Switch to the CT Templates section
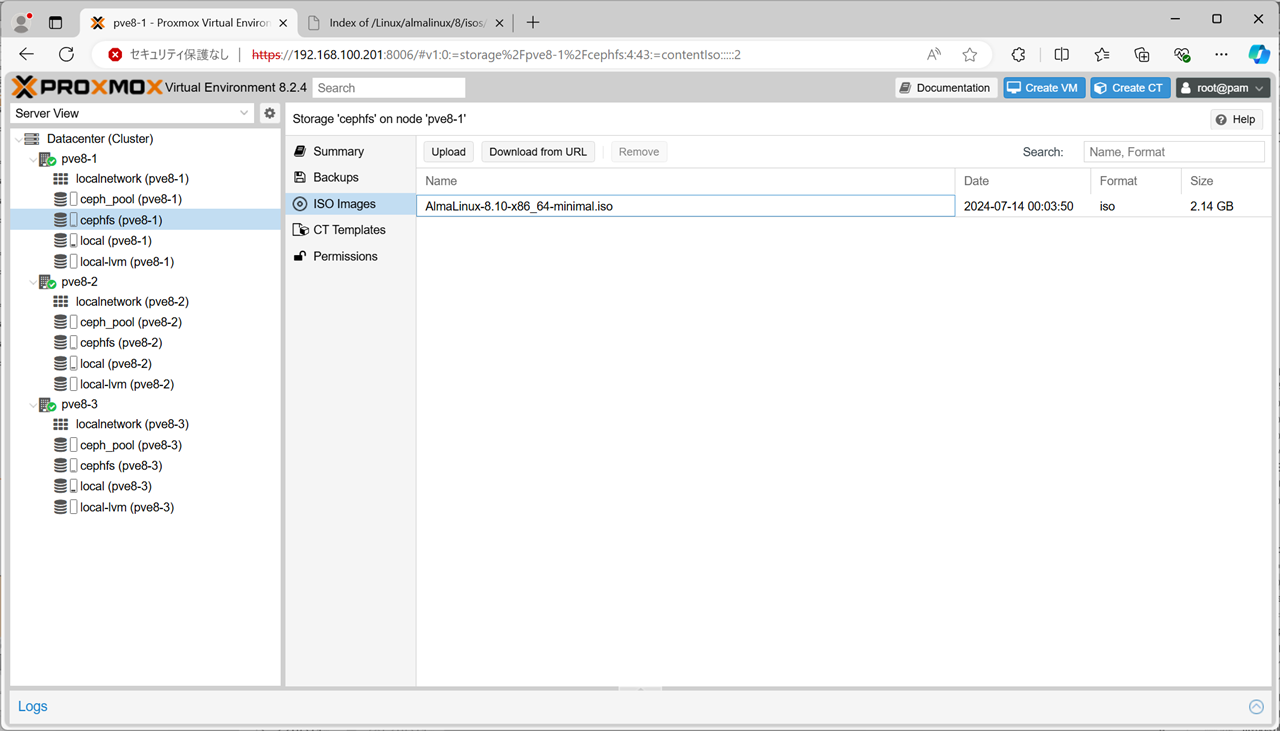The width and height of the screenshot is (1280, 731). click(x=348, y=230)
